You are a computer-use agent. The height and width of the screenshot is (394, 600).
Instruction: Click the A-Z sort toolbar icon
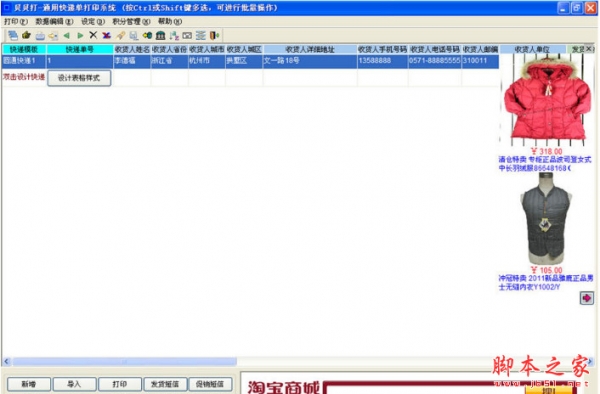coord(174,36)
